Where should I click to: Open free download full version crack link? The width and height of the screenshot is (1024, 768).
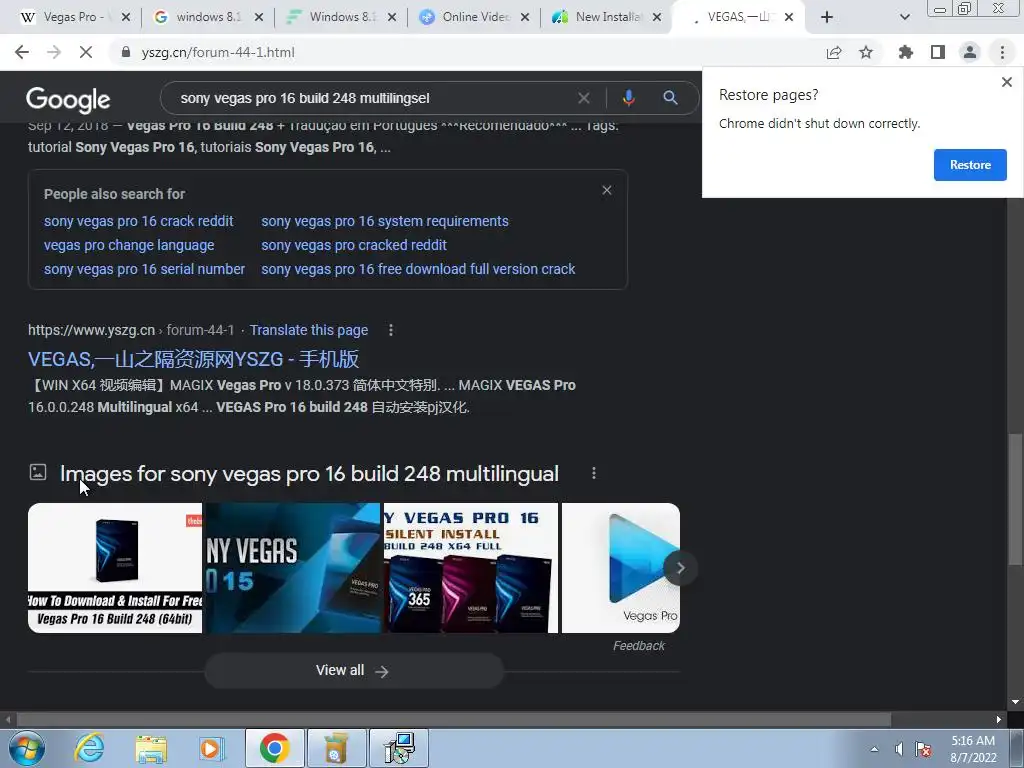tap(418, 269)
